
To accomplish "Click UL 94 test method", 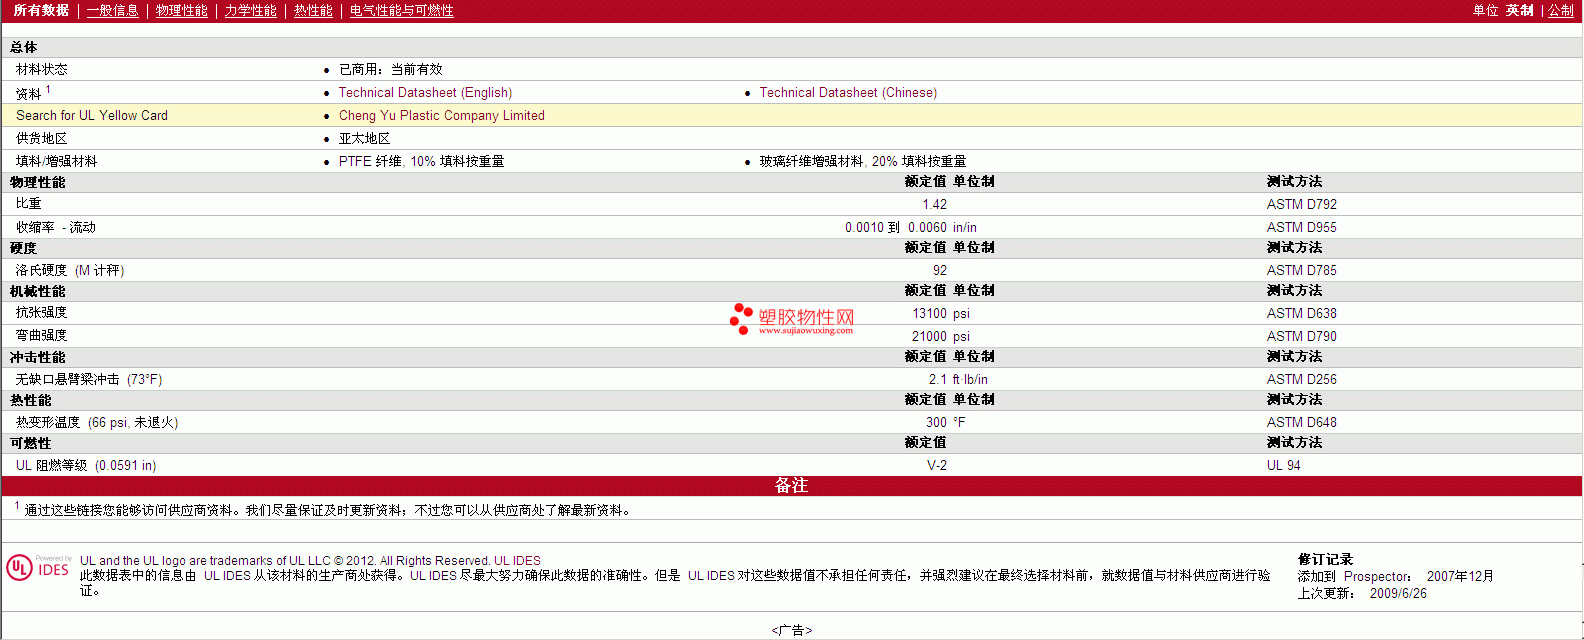I will [x=1283, y=465].
